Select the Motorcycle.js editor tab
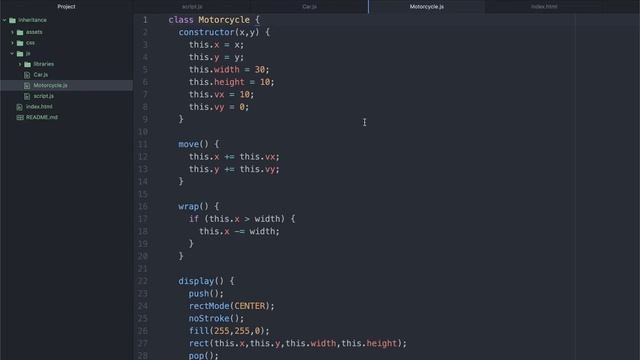Viewport: 640px width, 360px height. (x=427, y=7)
